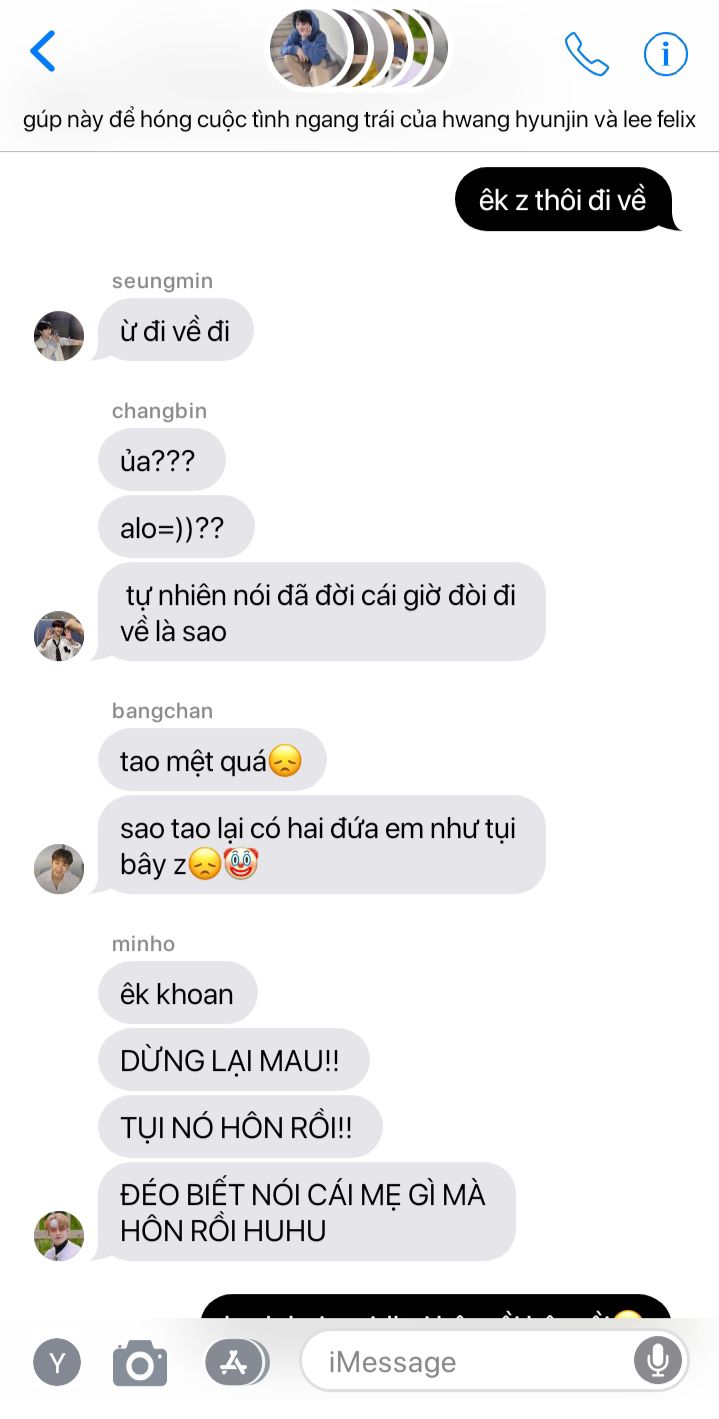Tap the bubble "alo=))??"
The width and height of the screenshot is (719, 1419).
coord(176,527)
